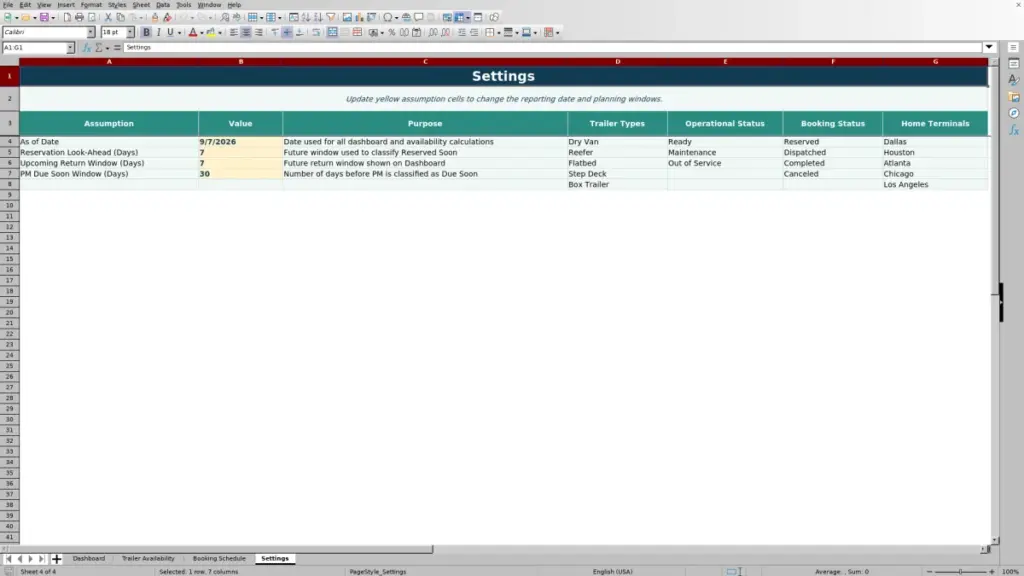The width and height of the screenshot is (1024, 576).
Task: Open the sidebar Functions panel icon
Action: (1014, 130)
